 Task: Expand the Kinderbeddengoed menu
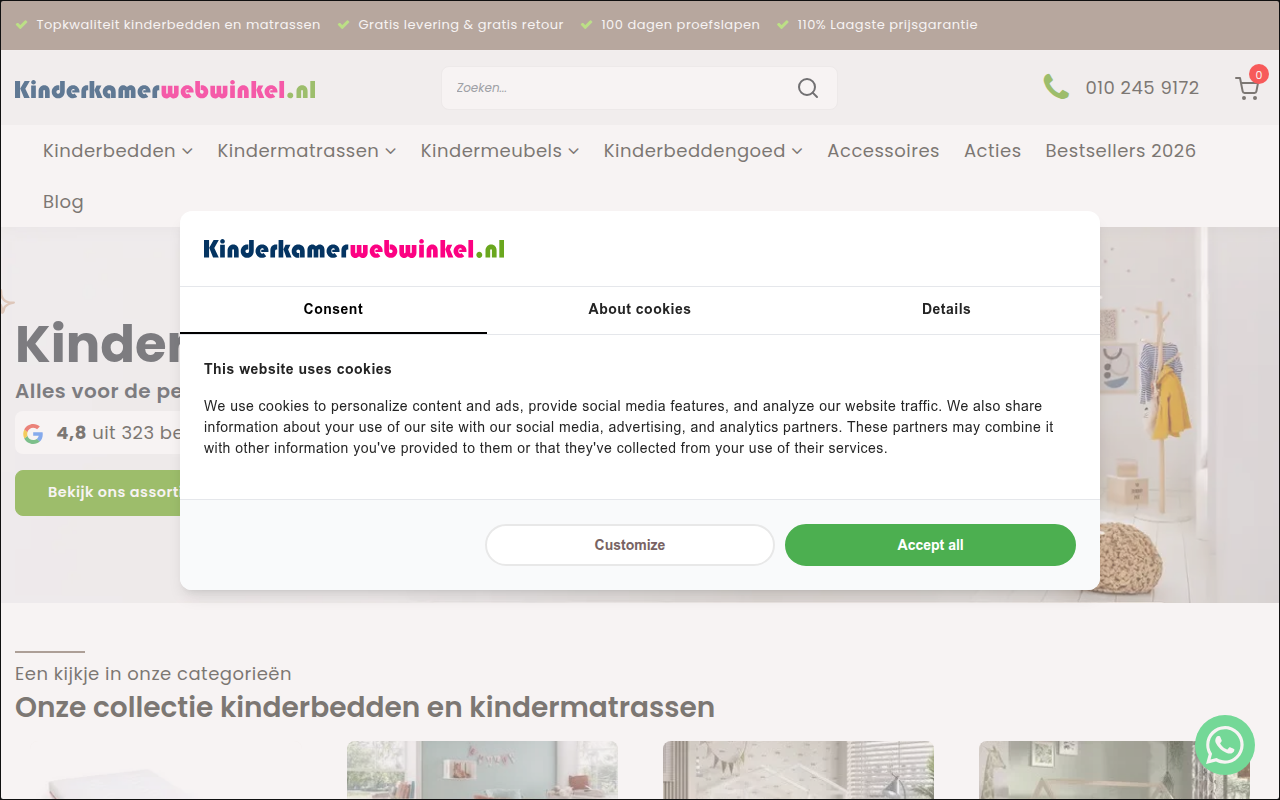pos(703,151)
